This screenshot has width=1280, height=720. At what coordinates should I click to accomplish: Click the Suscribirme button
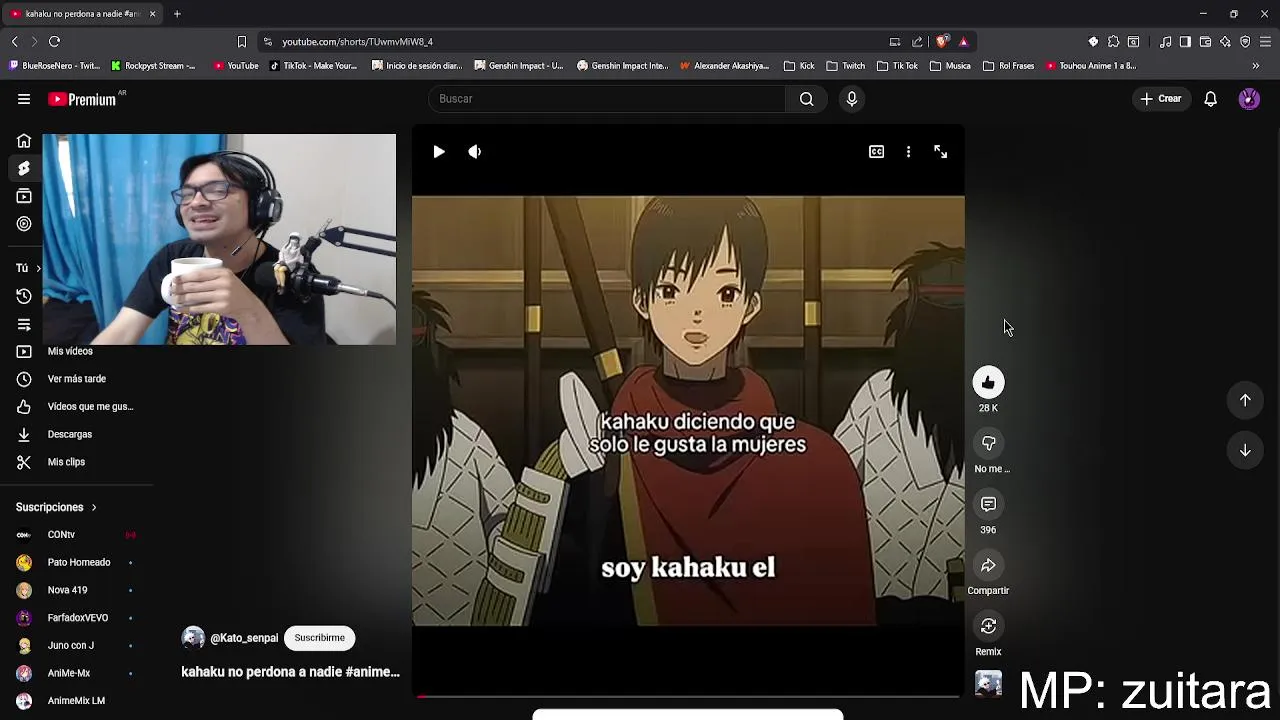coord(319,638)
